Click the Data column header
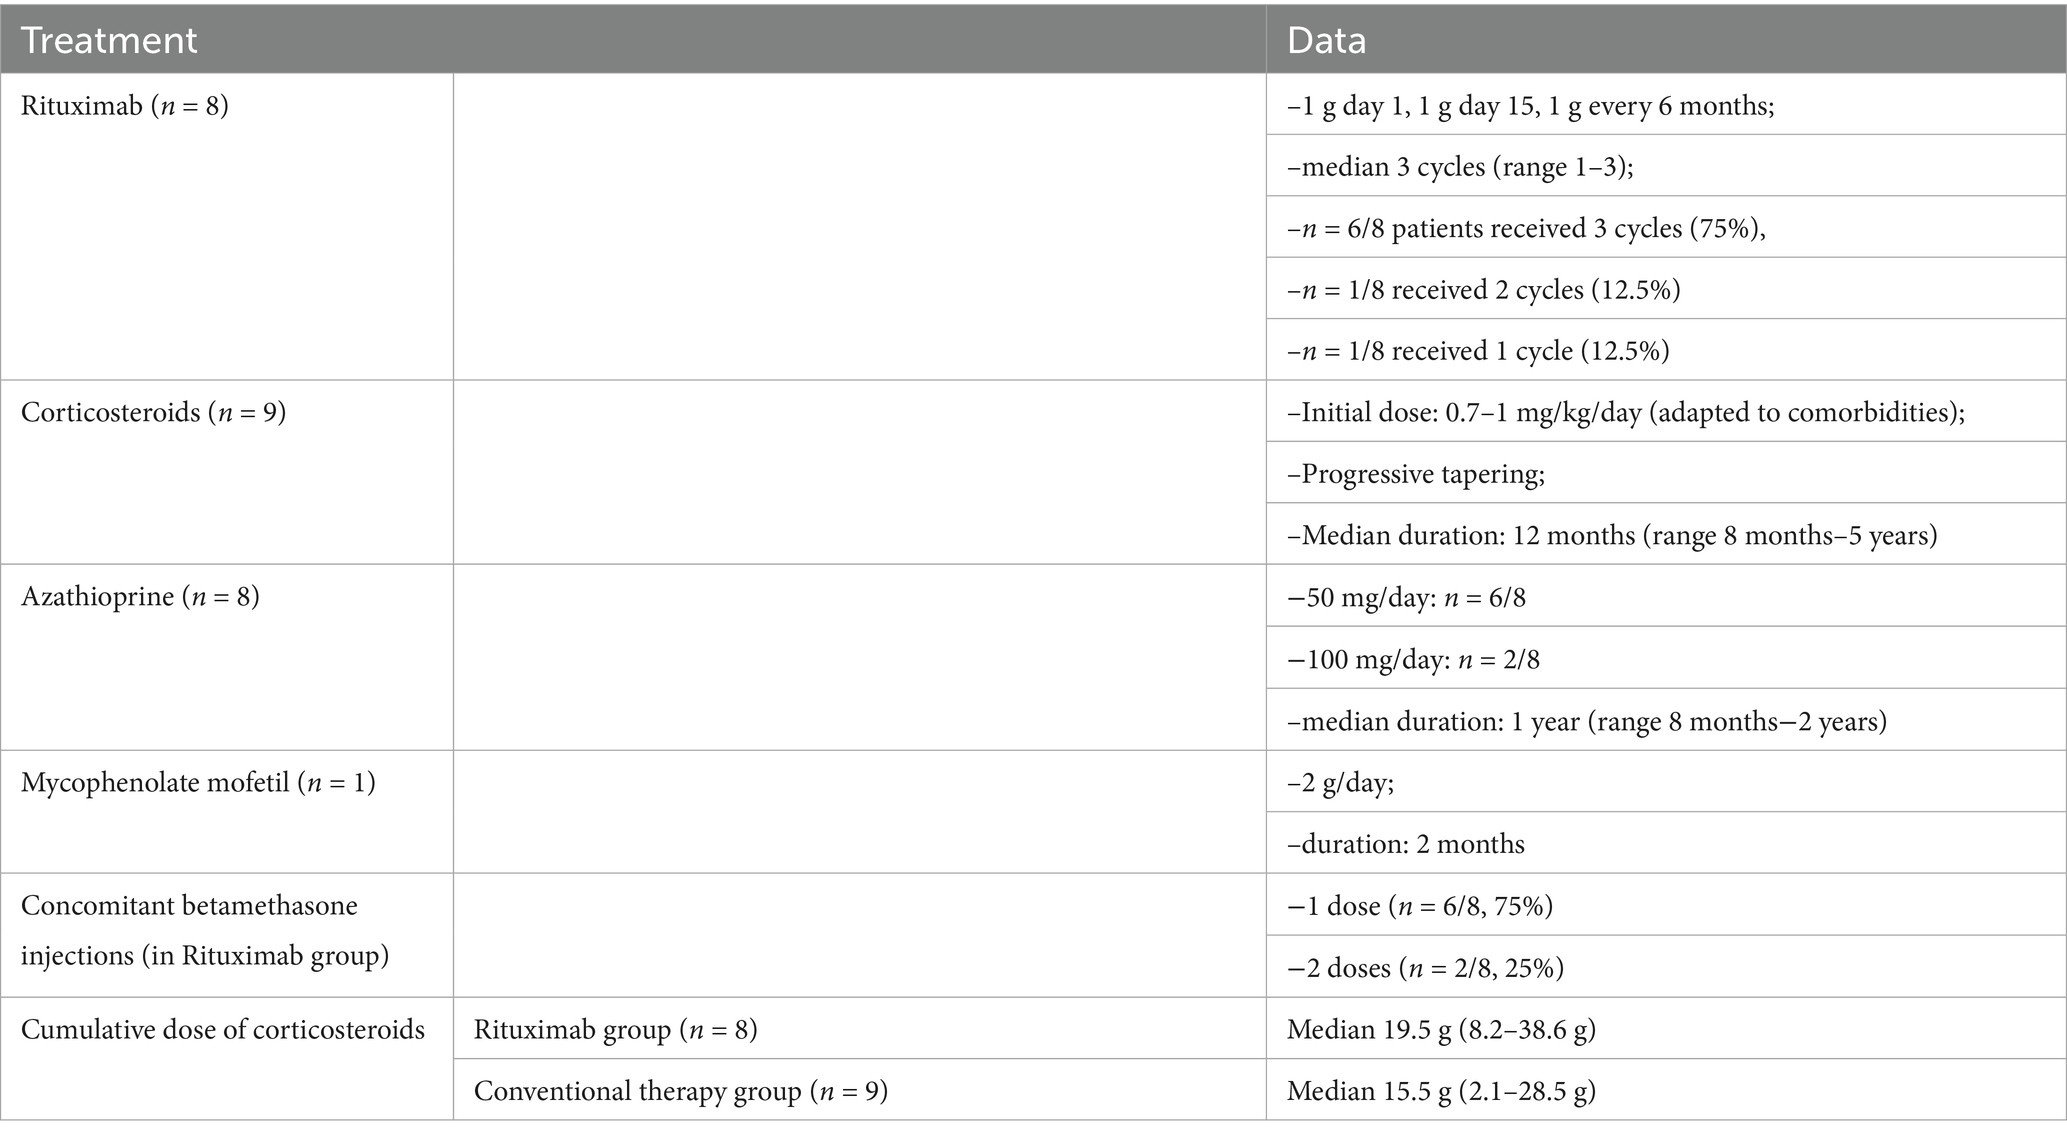The width and height of the screenshot is (2067, 1138). coord(1326,40)
